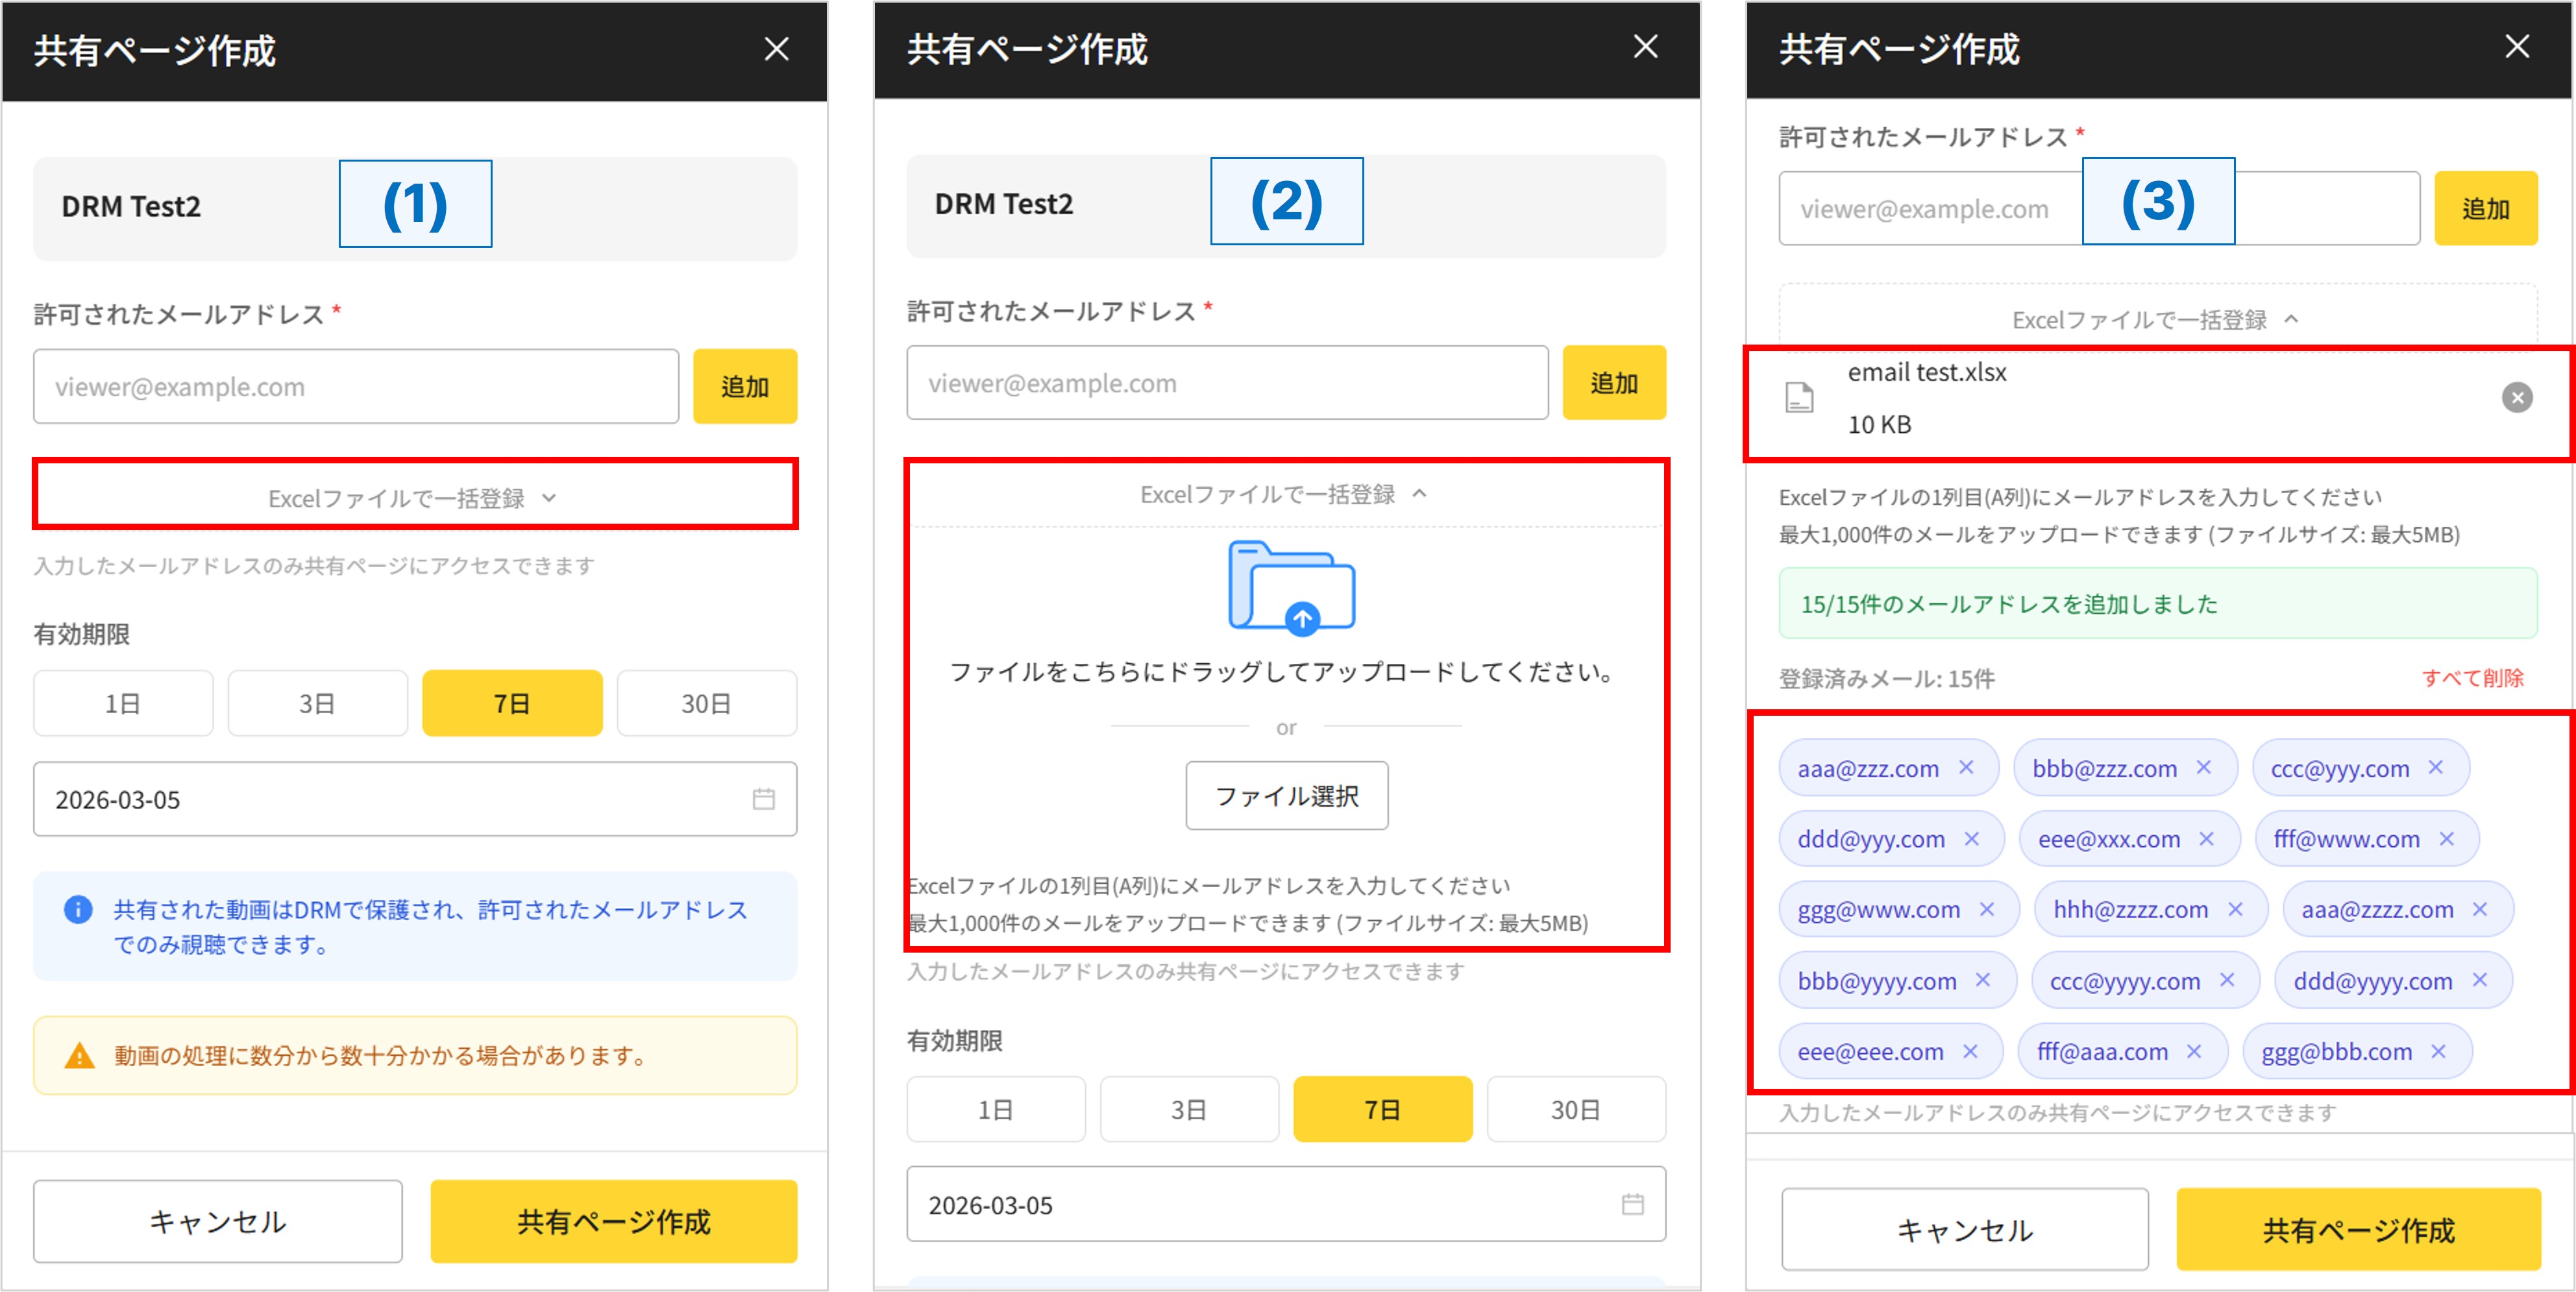This screenshot has height=1292, width=2576.
Task: Open calendar icon in first panel date field
Action: click(x=763, y=799)
